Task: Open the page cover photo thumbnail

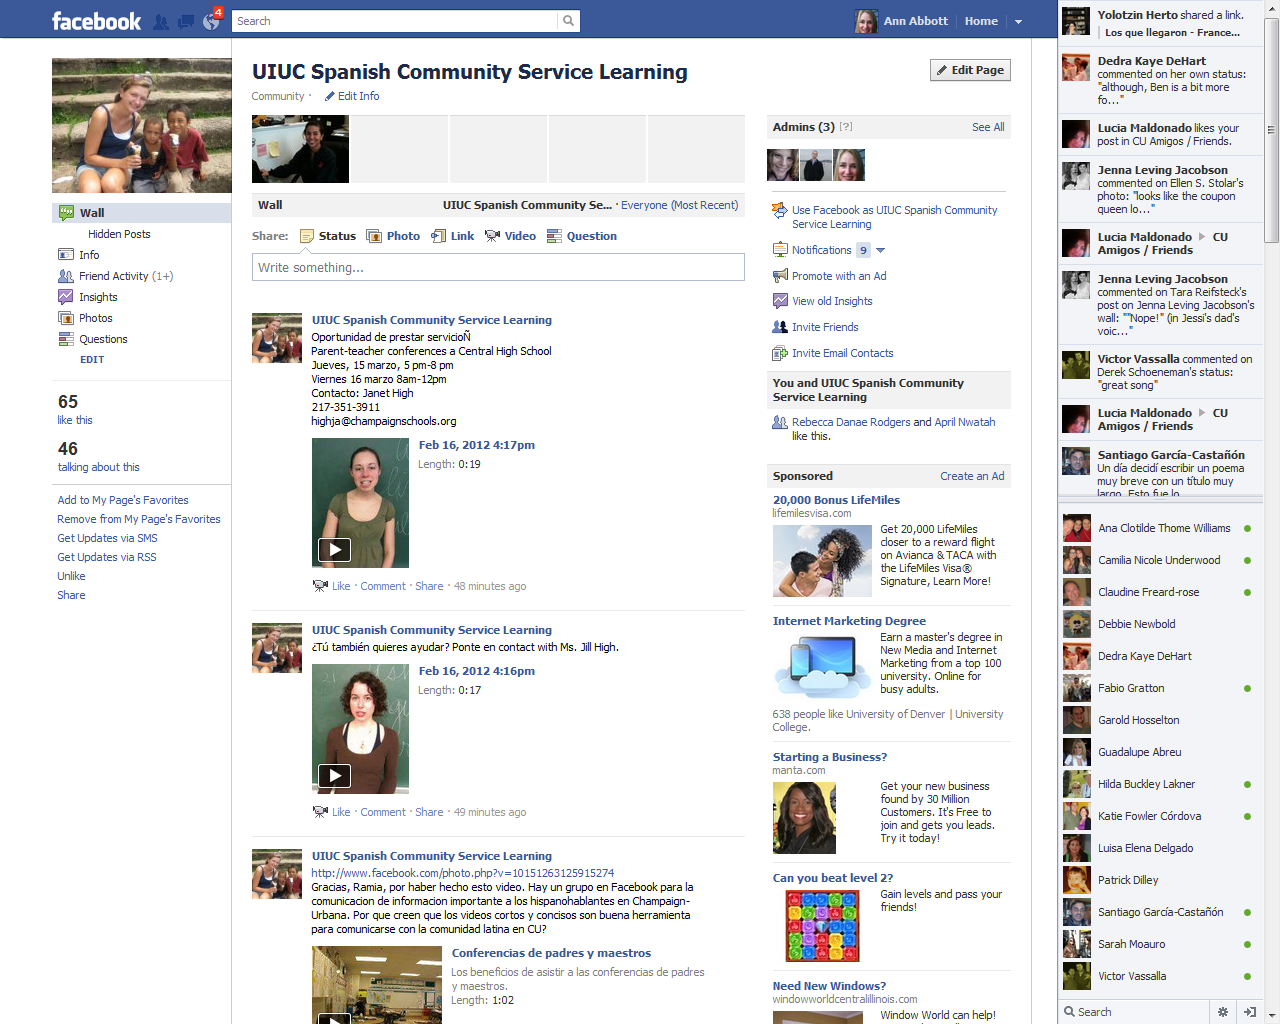Action: pos(300,149)
